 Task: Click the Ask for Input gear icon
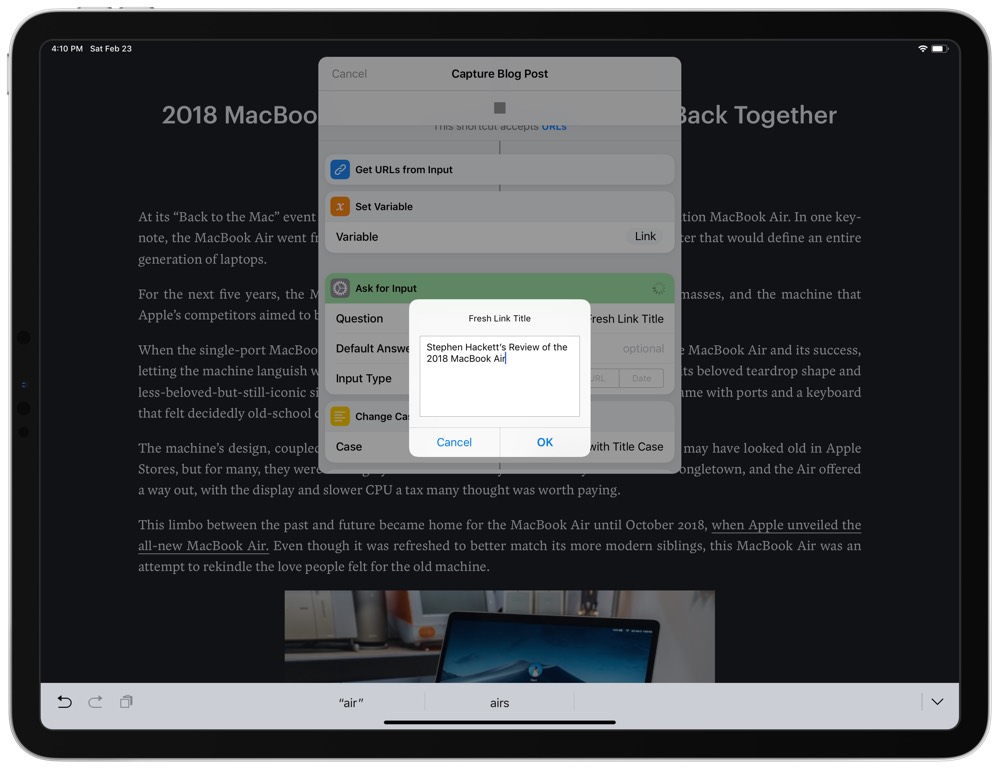[x=340, y=288]
